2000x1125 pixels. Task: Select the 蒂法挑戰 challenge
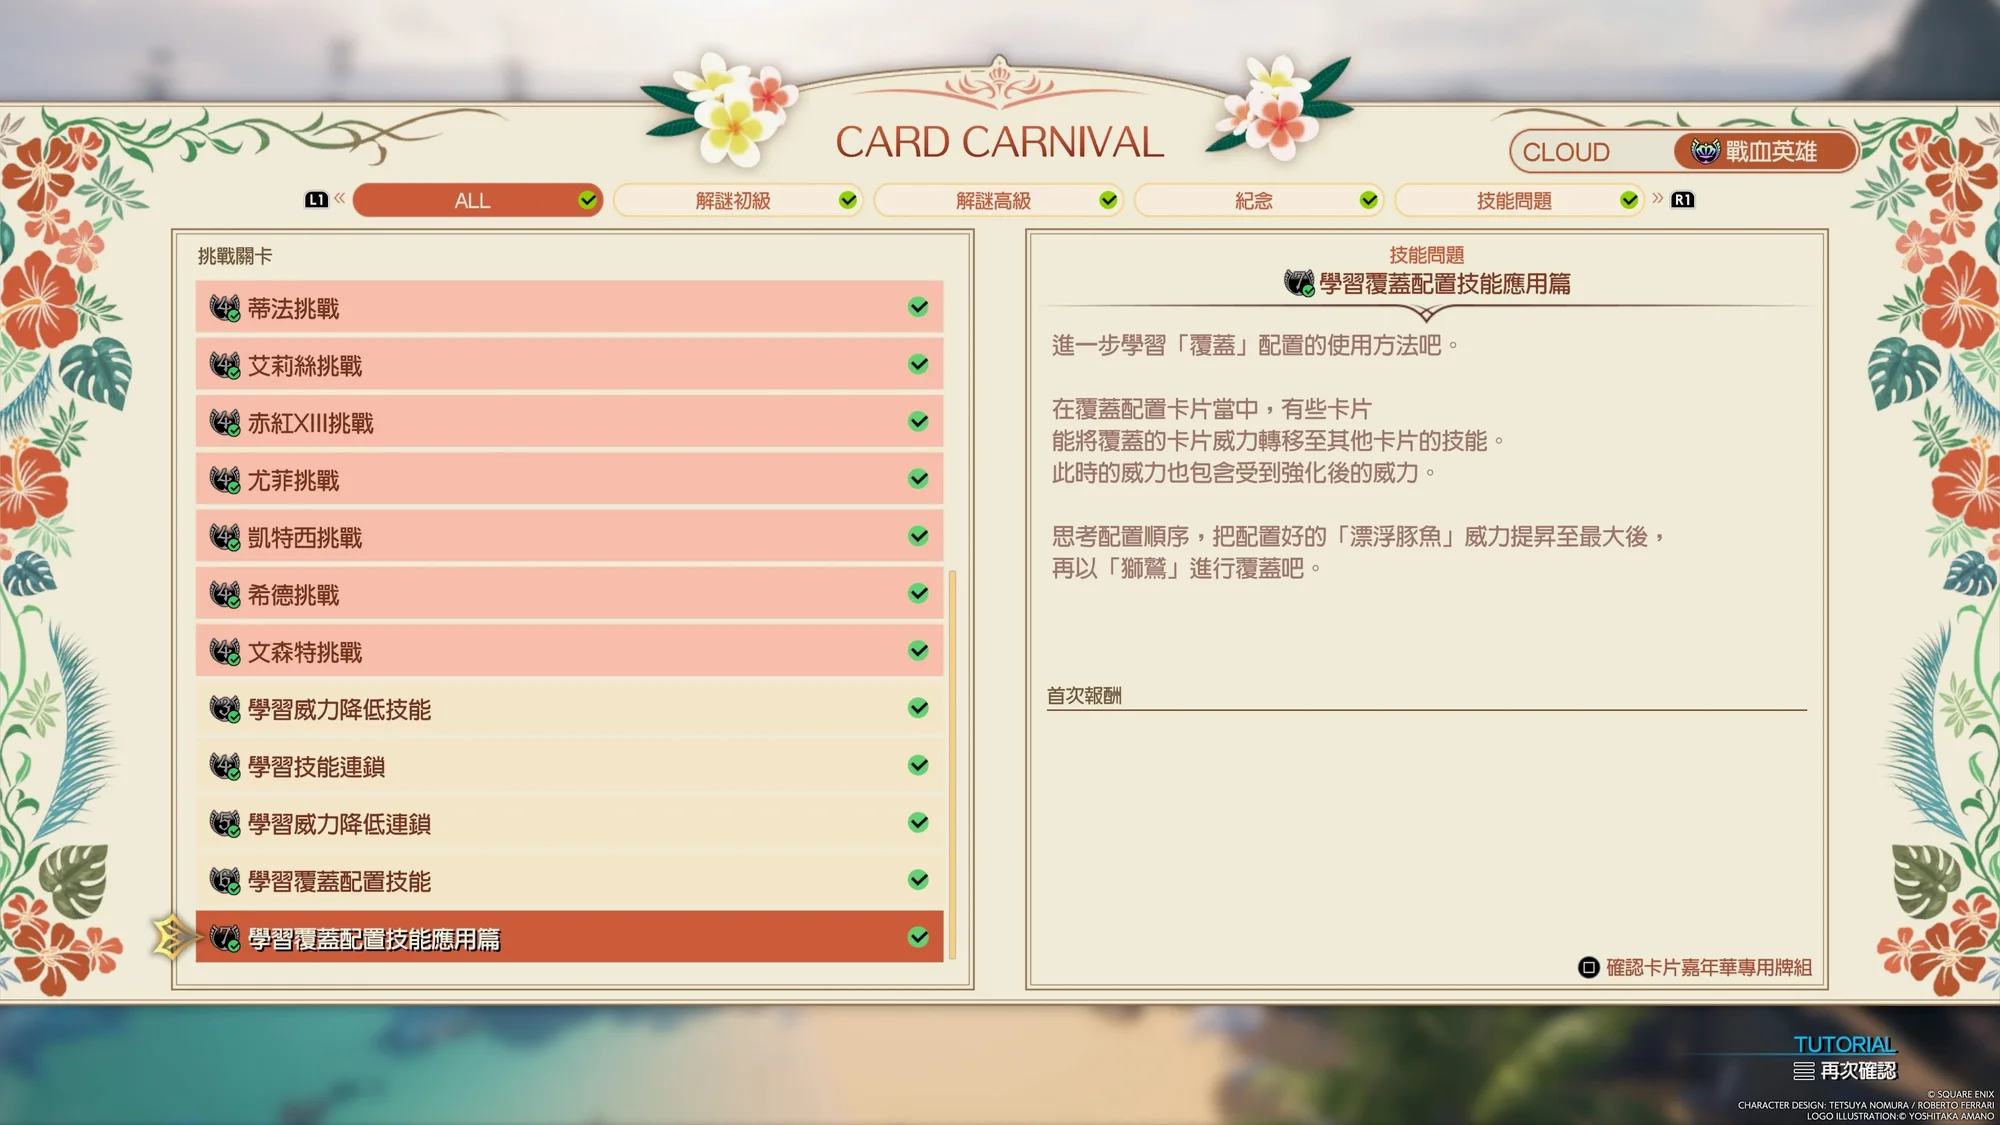pos(569,307)
